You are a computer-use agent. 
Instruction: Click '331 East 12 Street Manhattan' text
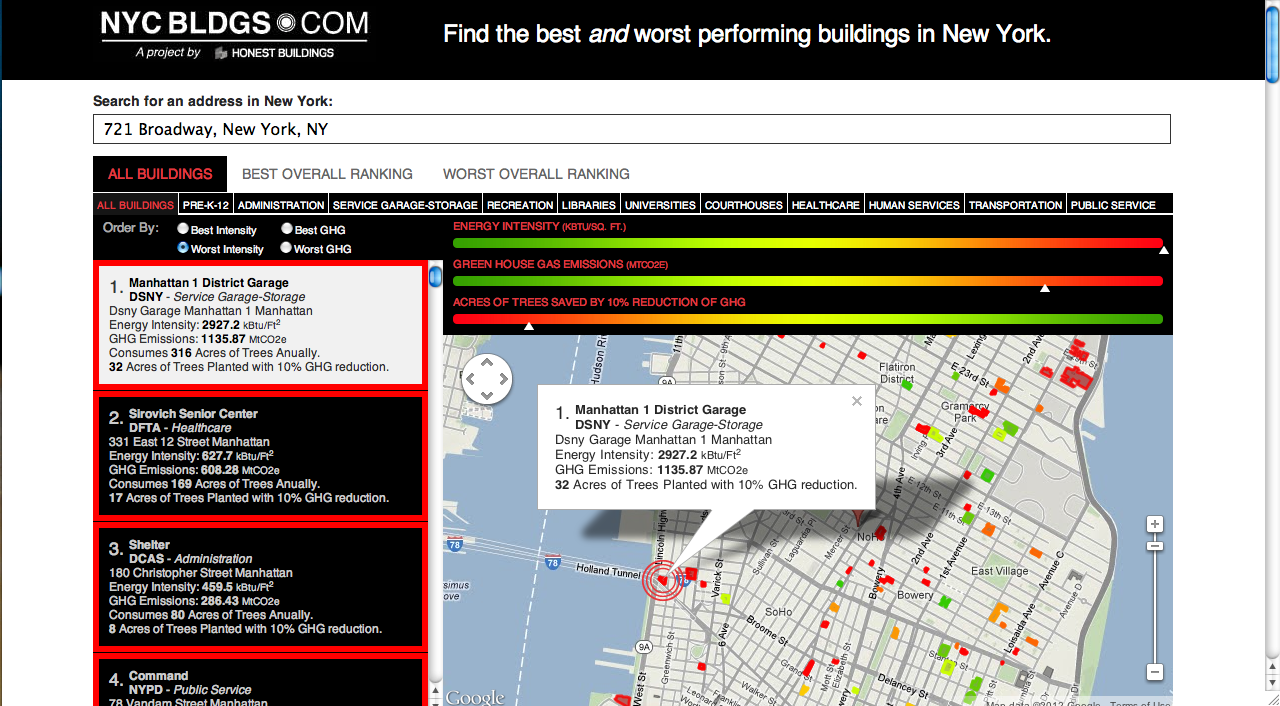tap(189, 442)
